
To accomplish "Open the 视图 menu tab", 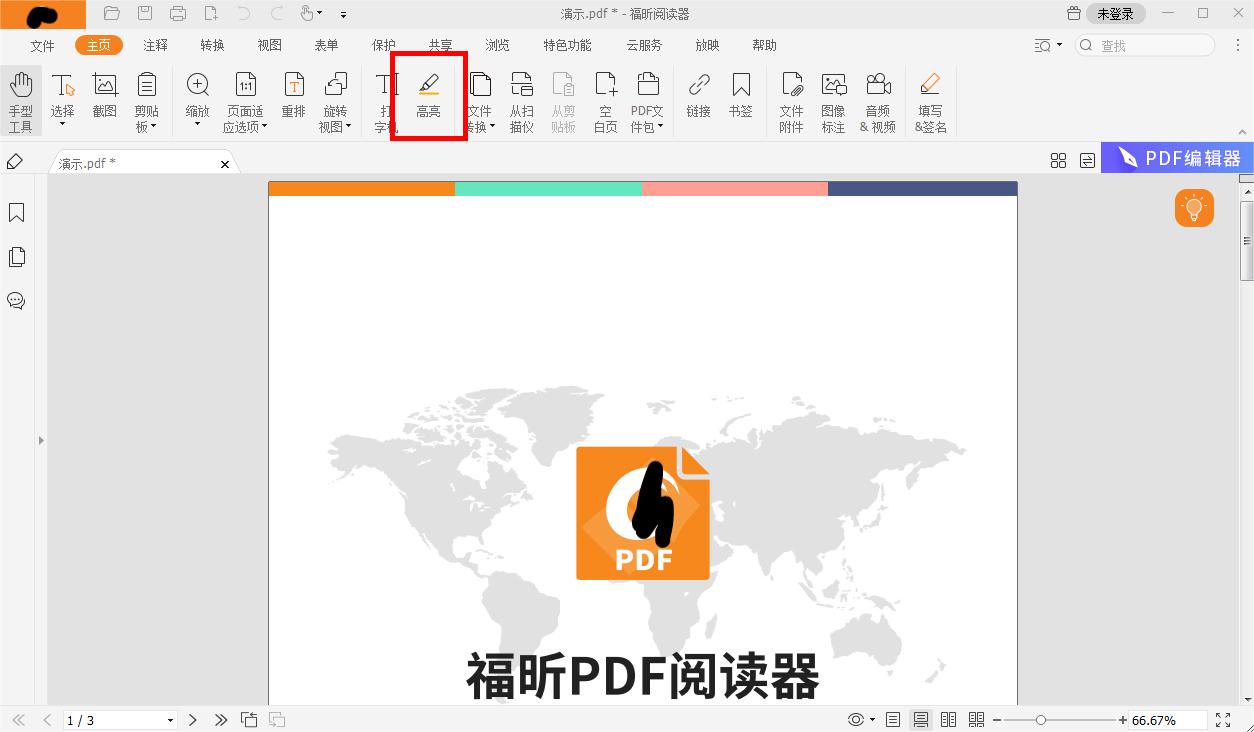I will [x=268, y=45].
